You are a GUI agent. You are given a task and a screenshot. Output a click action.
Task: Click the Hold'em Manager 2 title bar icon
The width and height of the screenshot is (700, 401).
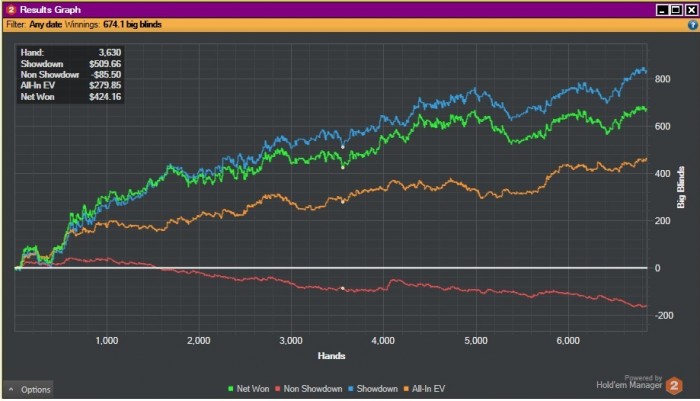pyautogui.click(x=11, y=9)
